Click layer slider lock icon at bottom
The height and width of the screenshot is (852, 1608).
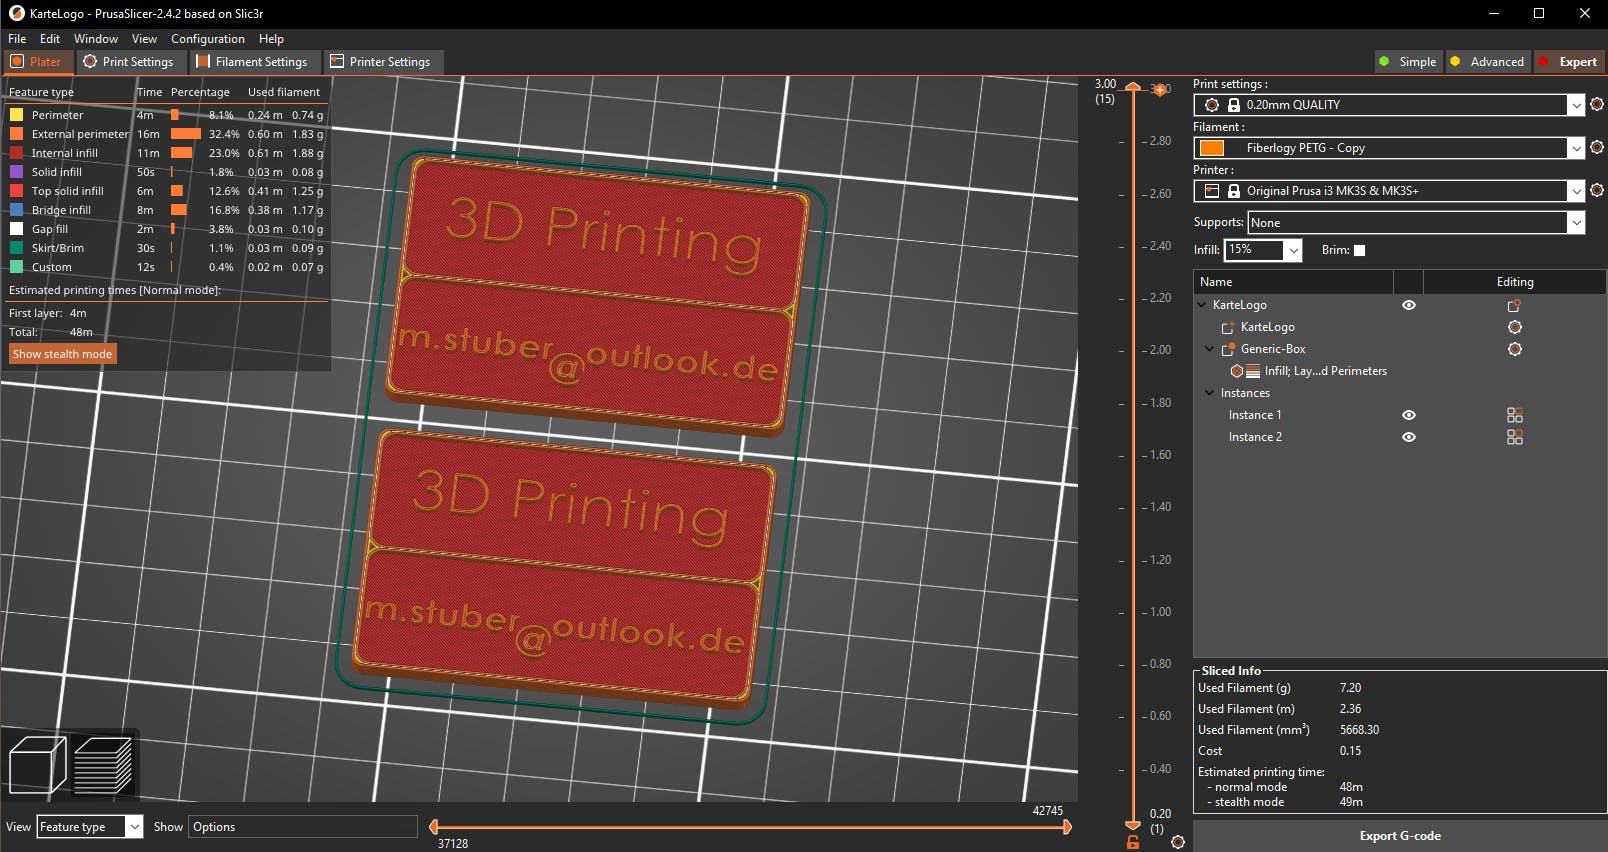[1133, 843]
